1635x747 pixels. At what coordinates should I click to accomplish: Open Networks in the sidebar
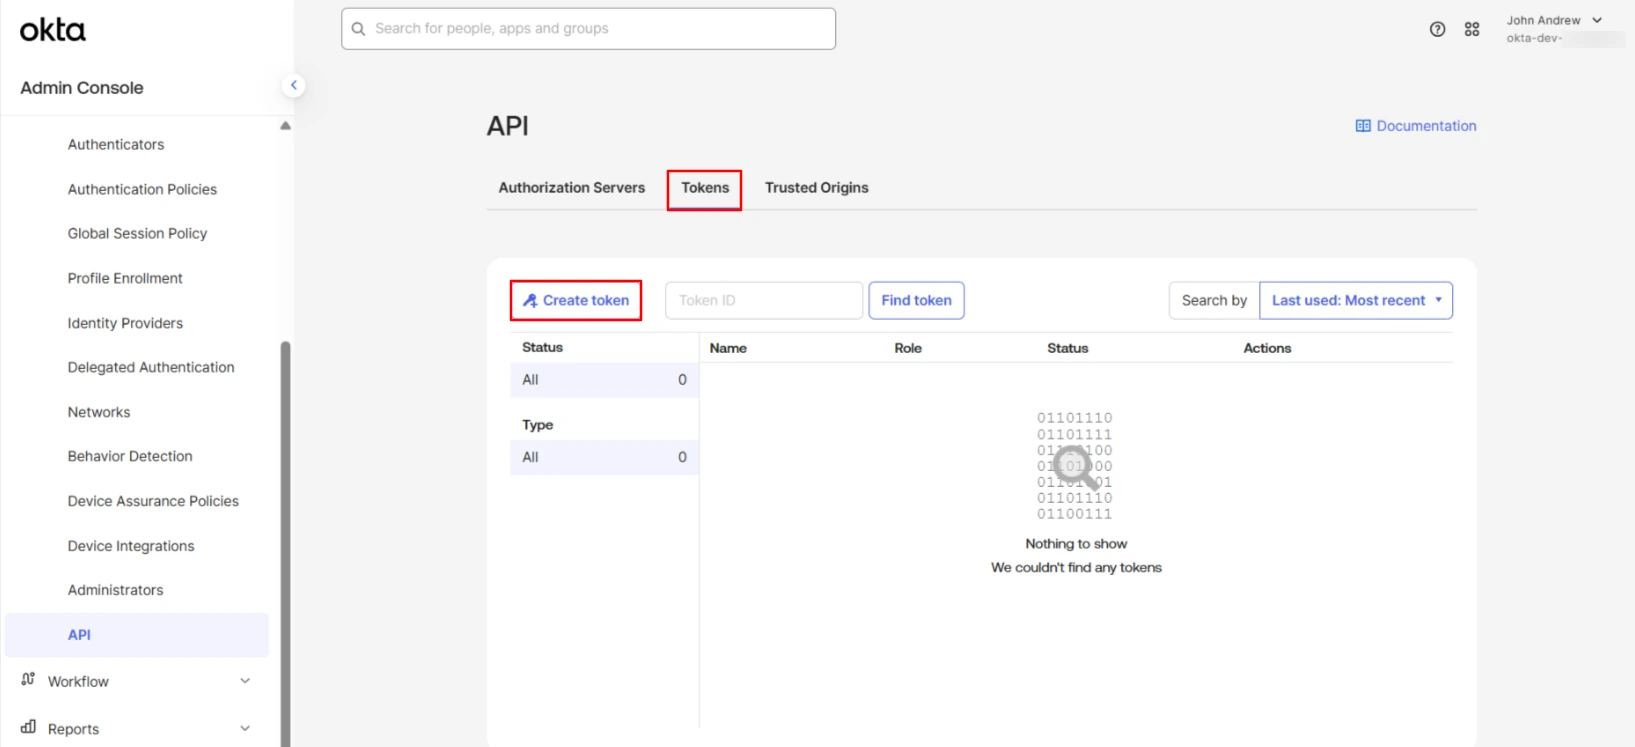(99, 412)
